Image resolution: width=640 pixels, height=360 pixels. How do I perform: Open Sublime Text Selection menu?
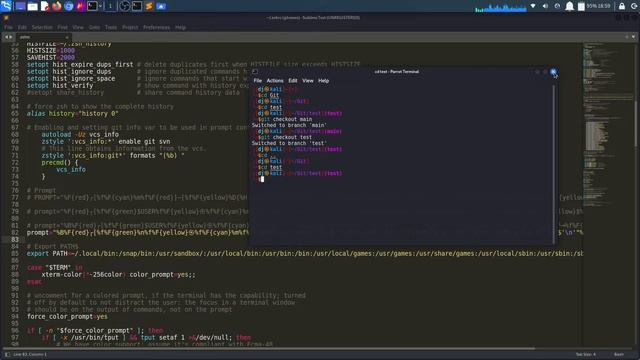(x=42, y=27)
